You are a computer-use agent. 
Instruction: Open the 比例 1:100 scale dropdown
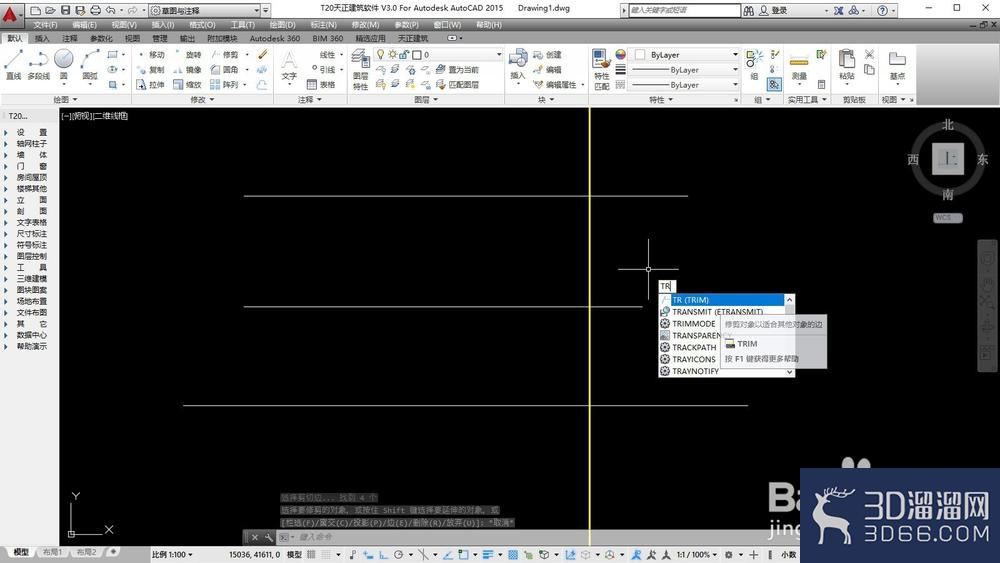(172, 555)
